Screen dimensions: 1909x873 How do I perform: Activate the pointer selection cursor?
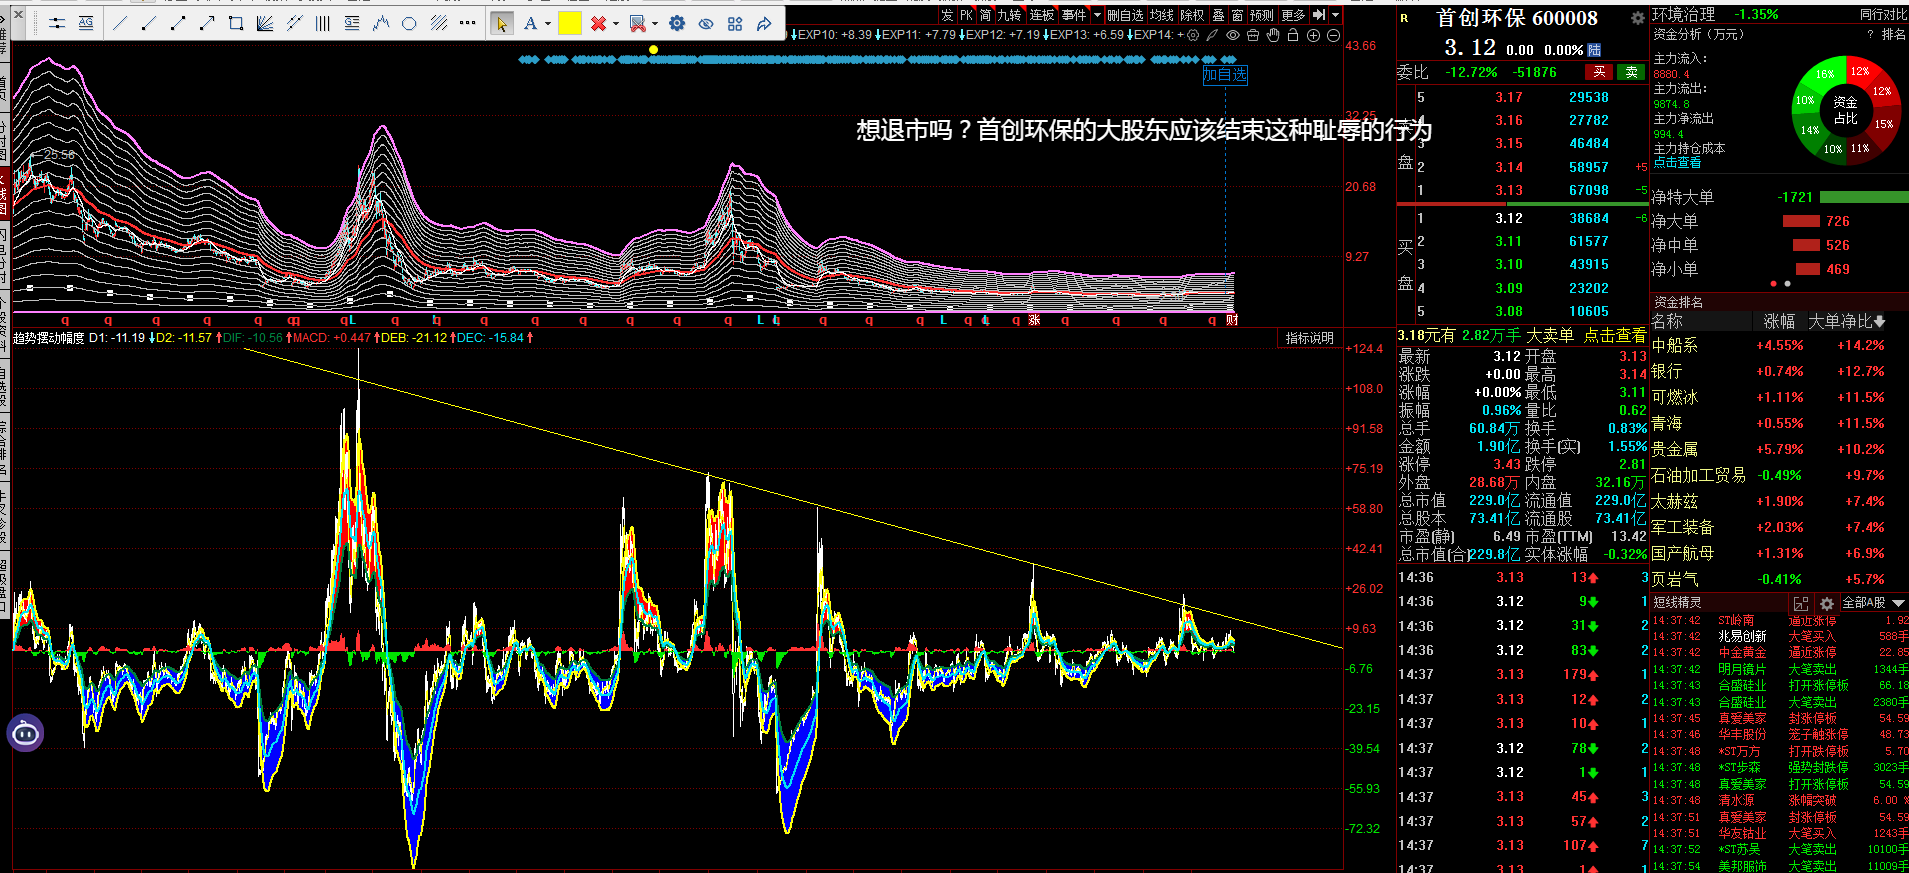tap(502, 23)
